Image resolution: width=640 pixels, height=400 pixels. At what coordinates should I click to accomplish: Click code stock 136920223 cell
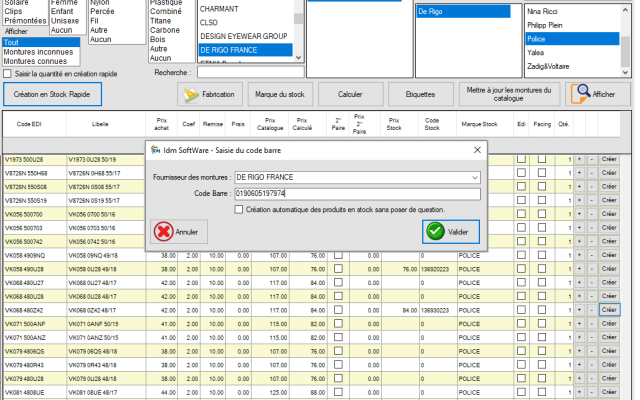coord(438,269)
